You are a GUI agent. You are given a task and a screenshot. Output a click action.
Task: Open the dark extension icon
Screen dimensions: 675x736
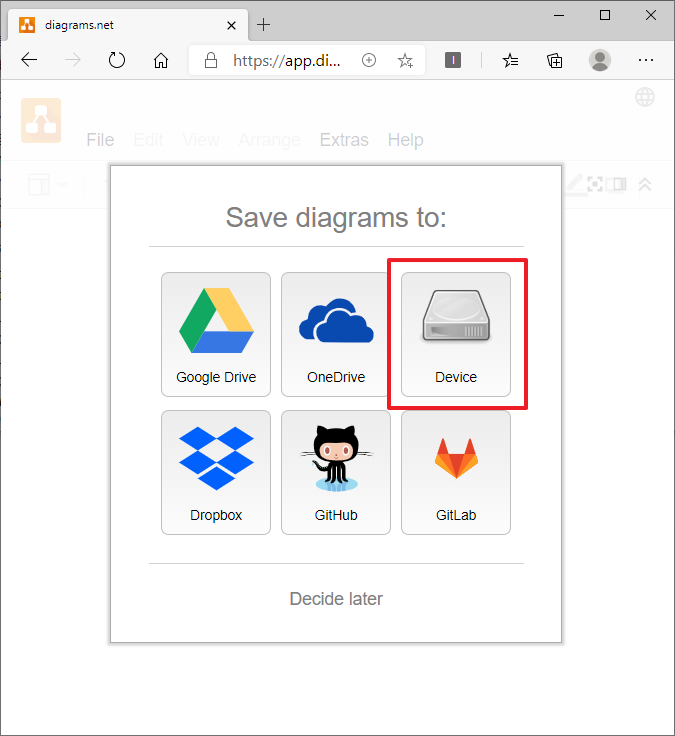tap(453, 60)
